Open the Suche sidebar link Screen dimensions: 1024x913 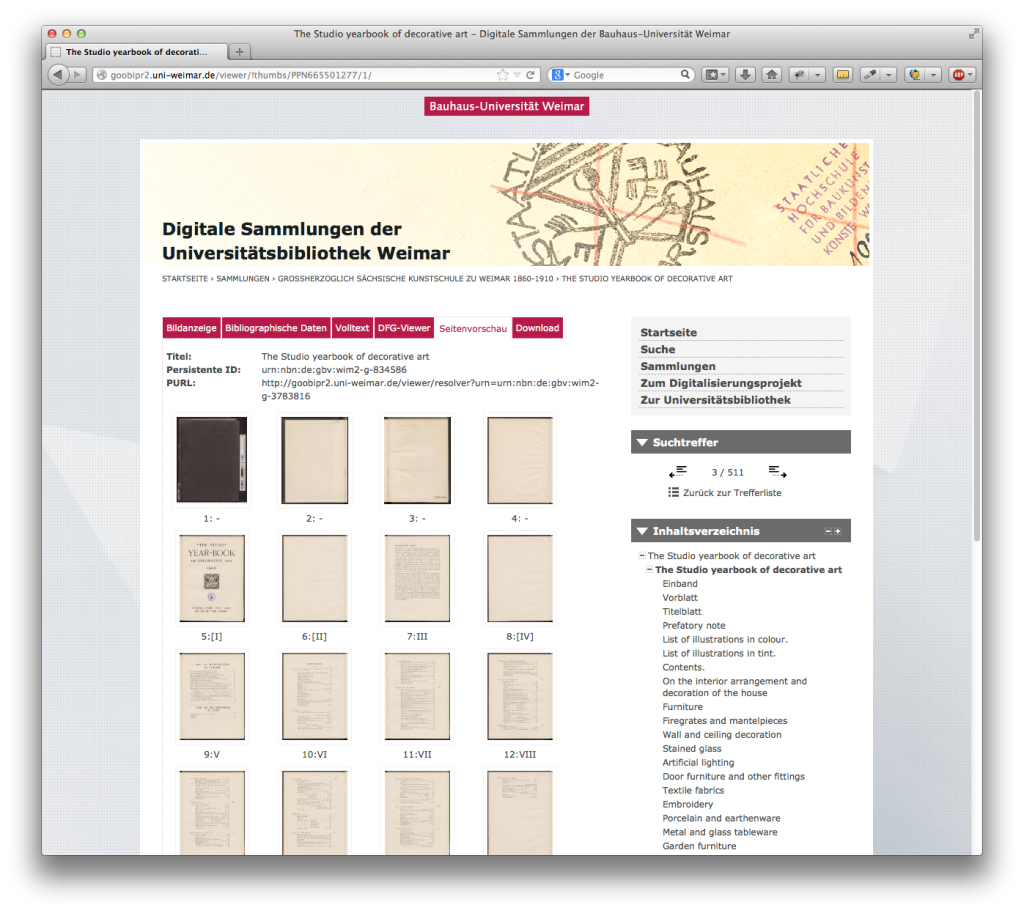[x=658, y=349]
